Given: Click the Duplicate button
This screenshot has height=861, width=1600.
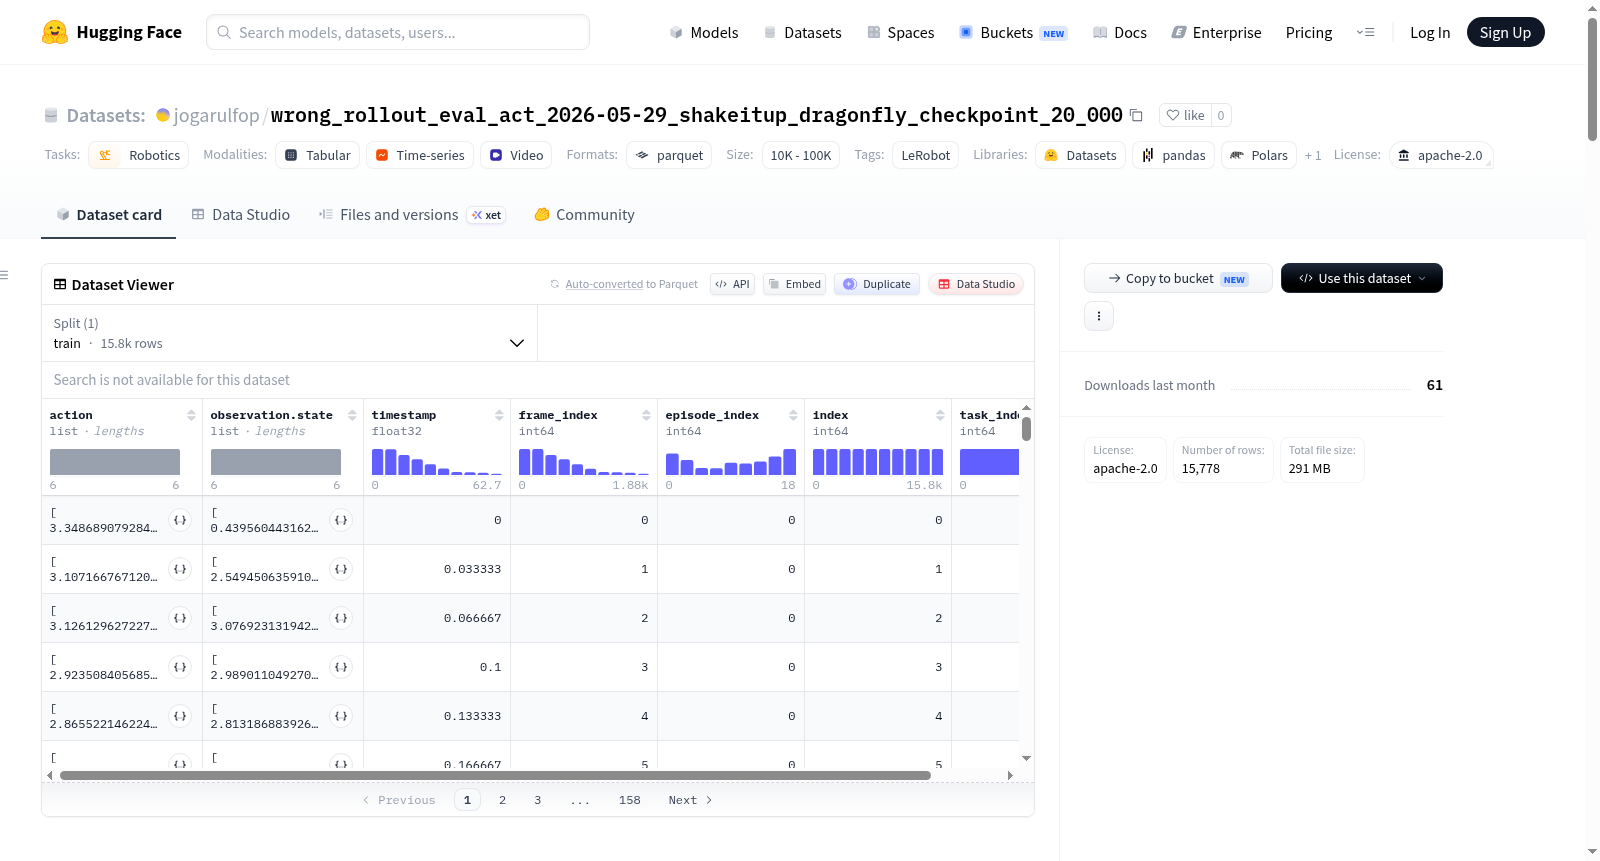Looking at the screenshot, I should [x=877, y=284].
